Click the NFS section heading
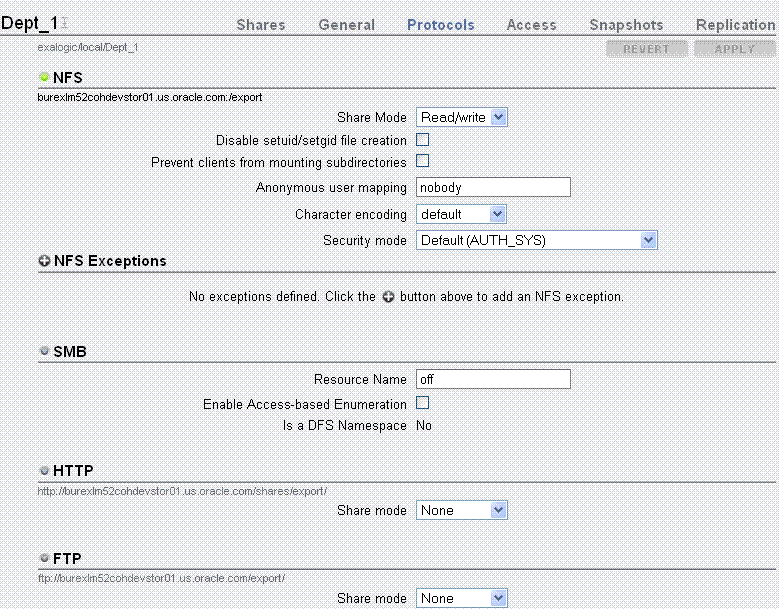Viewport: 779px width, 609px height. [x=68, y=78]
